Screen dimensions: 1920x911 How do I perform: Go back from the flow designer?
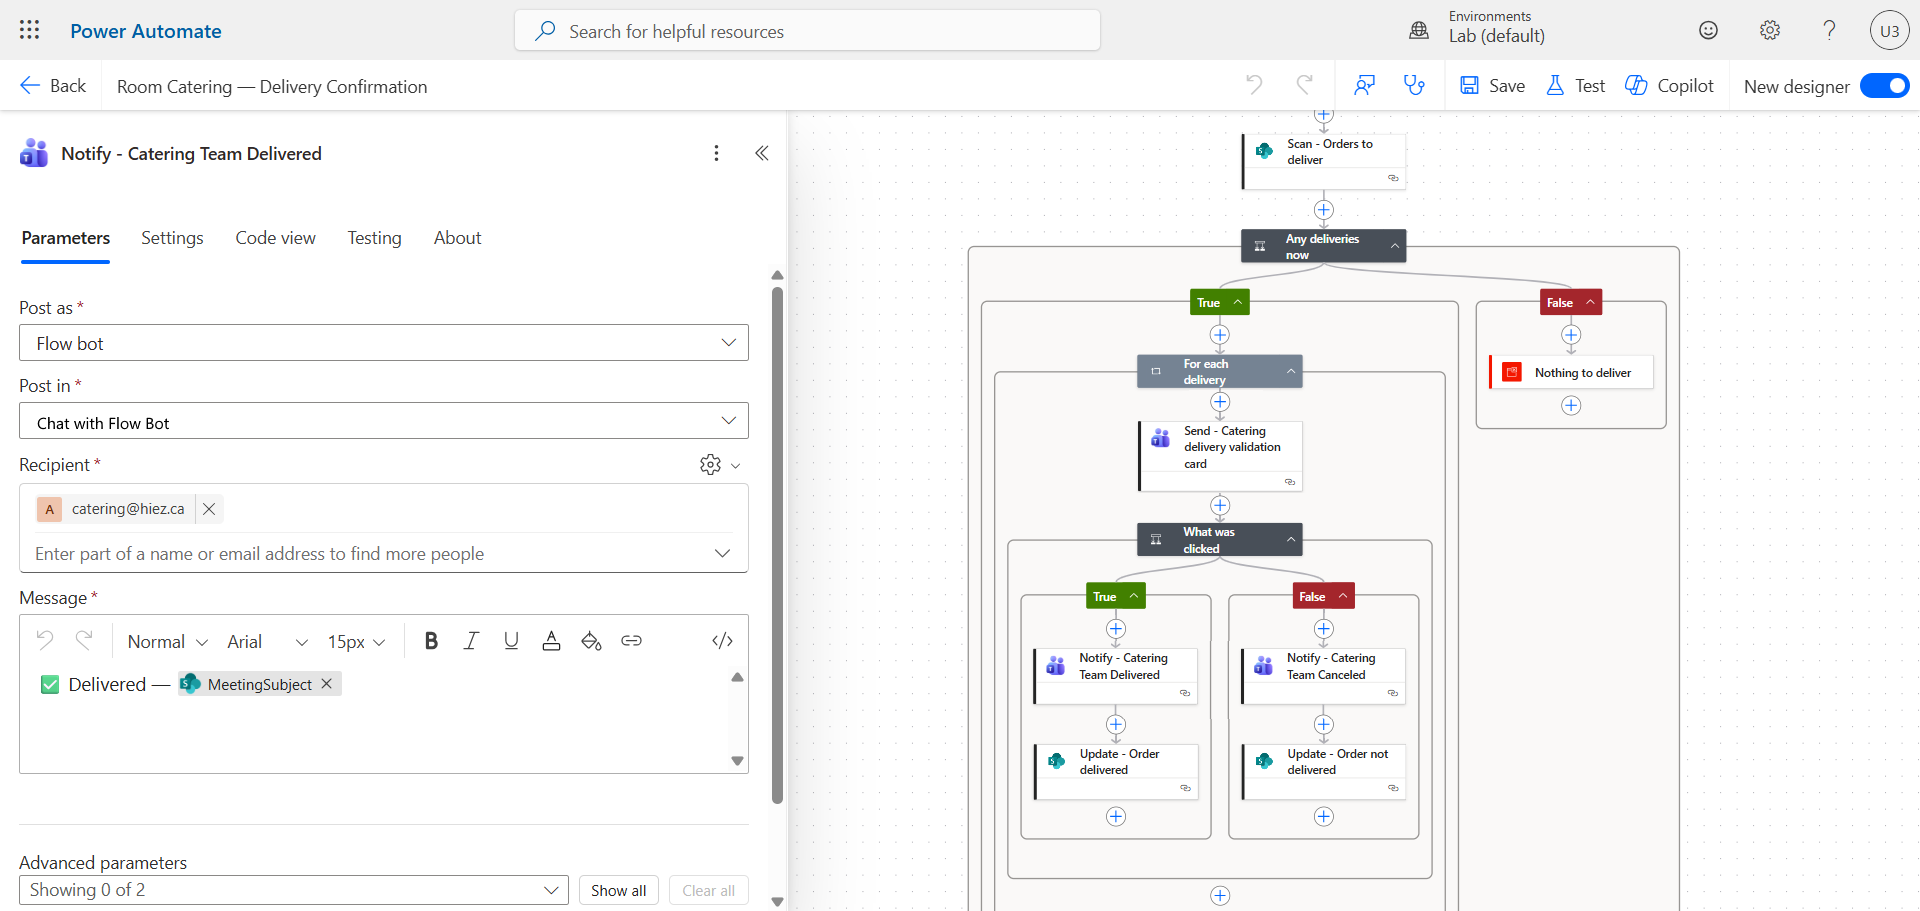click(x=53, y=86)
